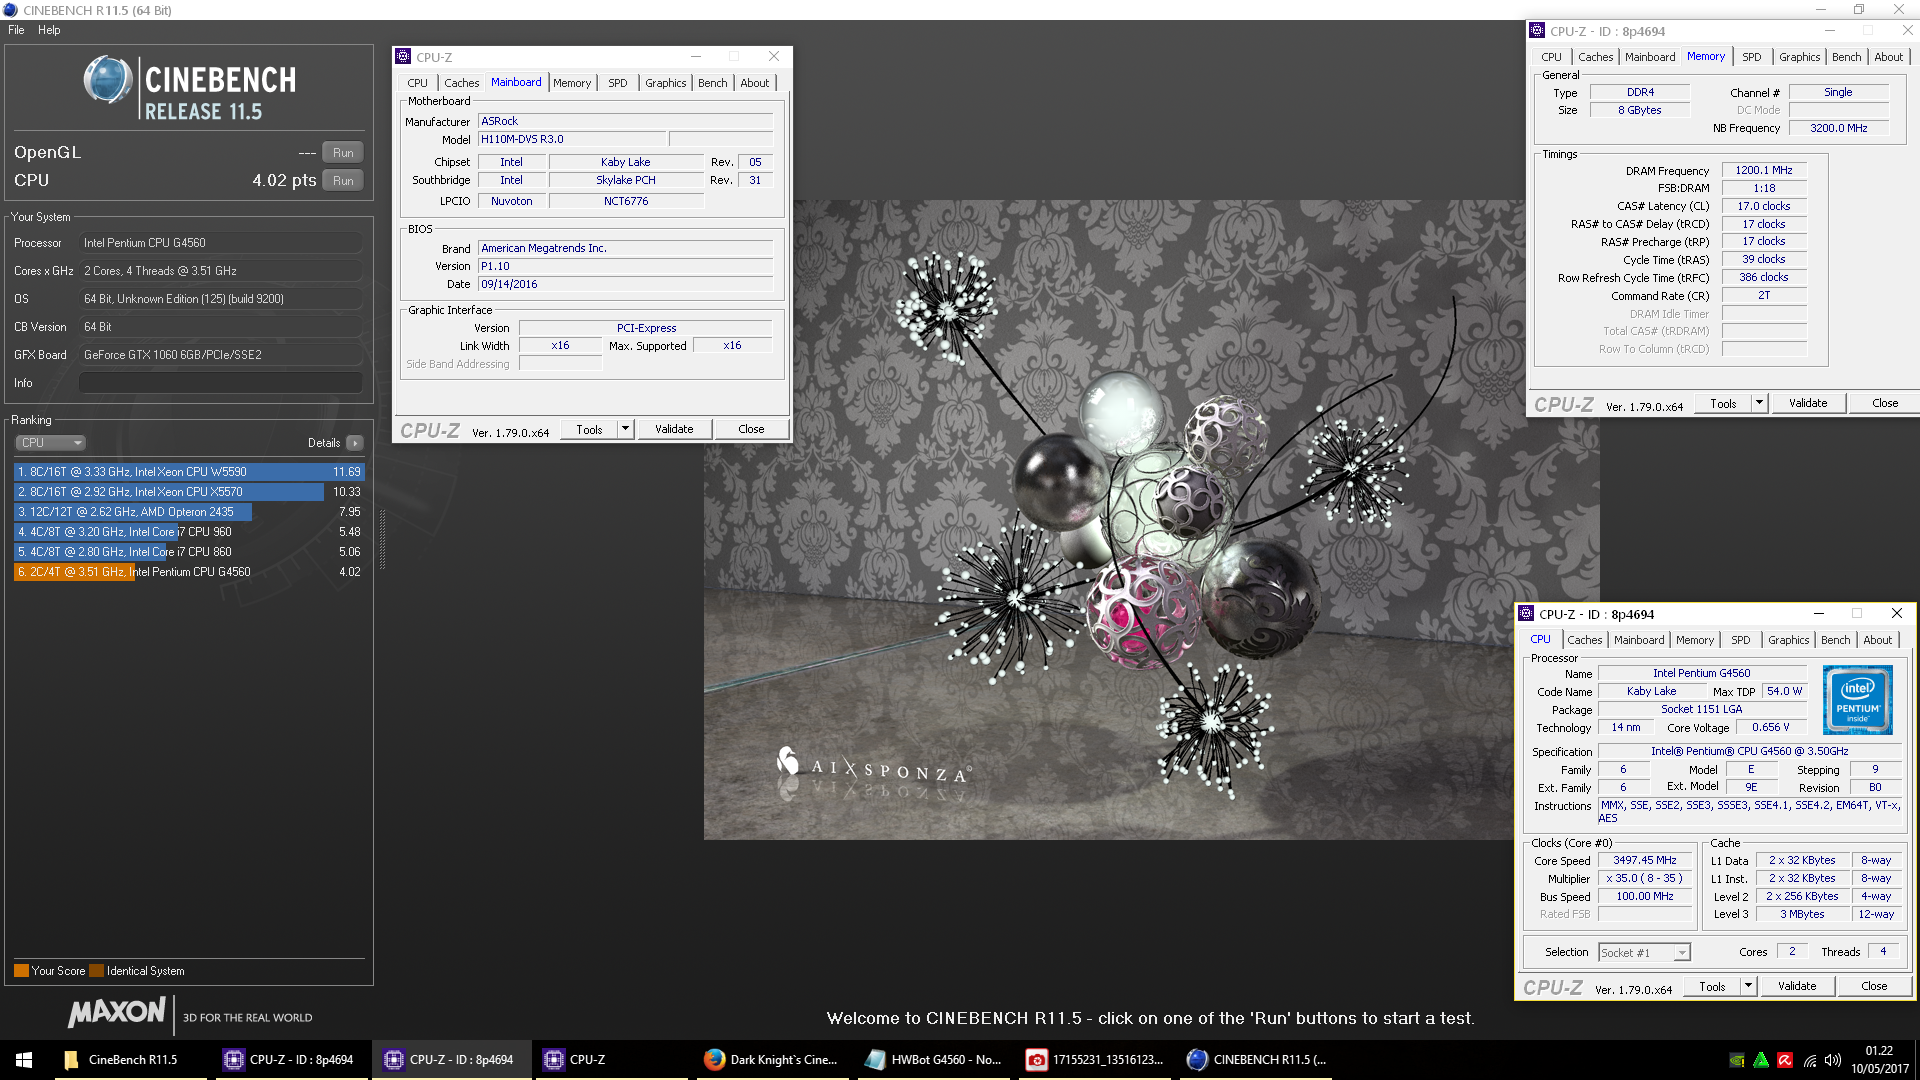This screenshot has height=1080, width=1920.
Task: Switch to Caches tab in Mainboard window
Action: (x=461, y=83)
